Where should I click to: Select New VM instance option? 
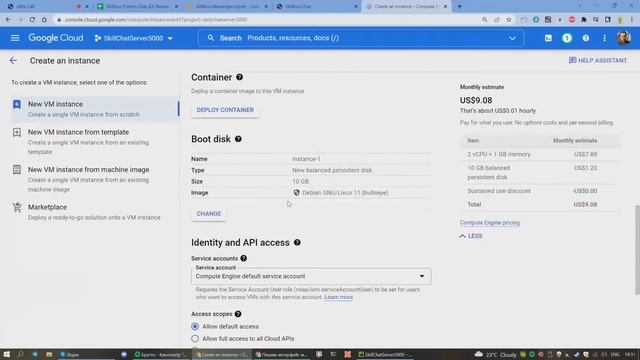tap(95, 109)
